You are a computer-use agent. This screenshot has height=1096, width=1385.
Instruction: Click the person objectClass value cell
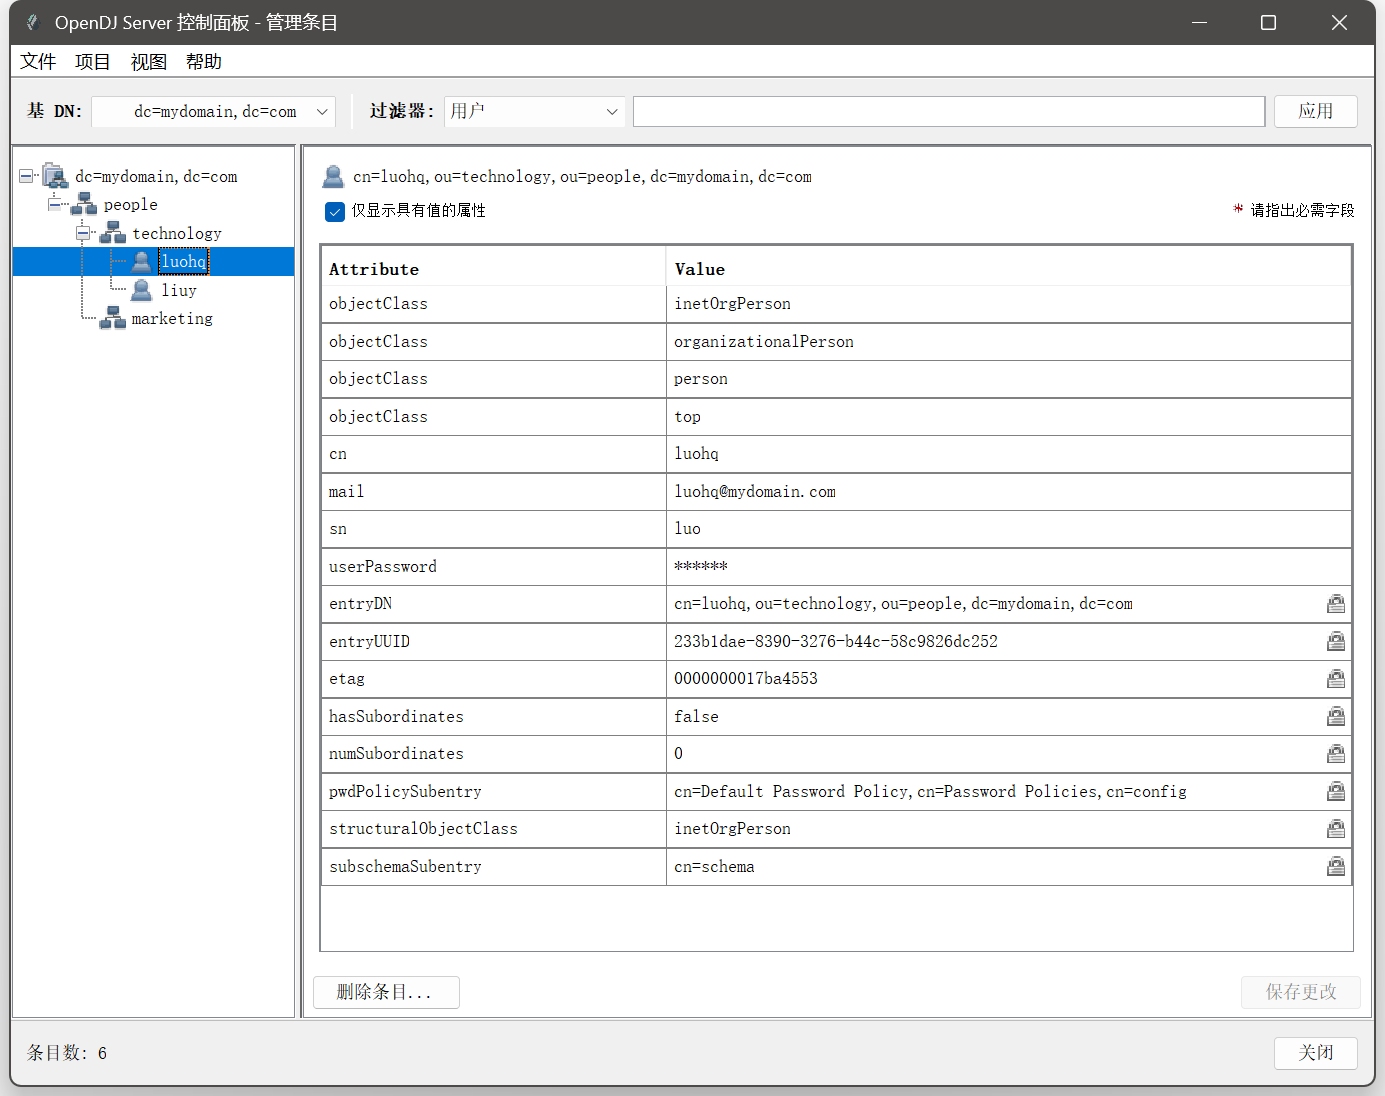(x=1009, y=379)
